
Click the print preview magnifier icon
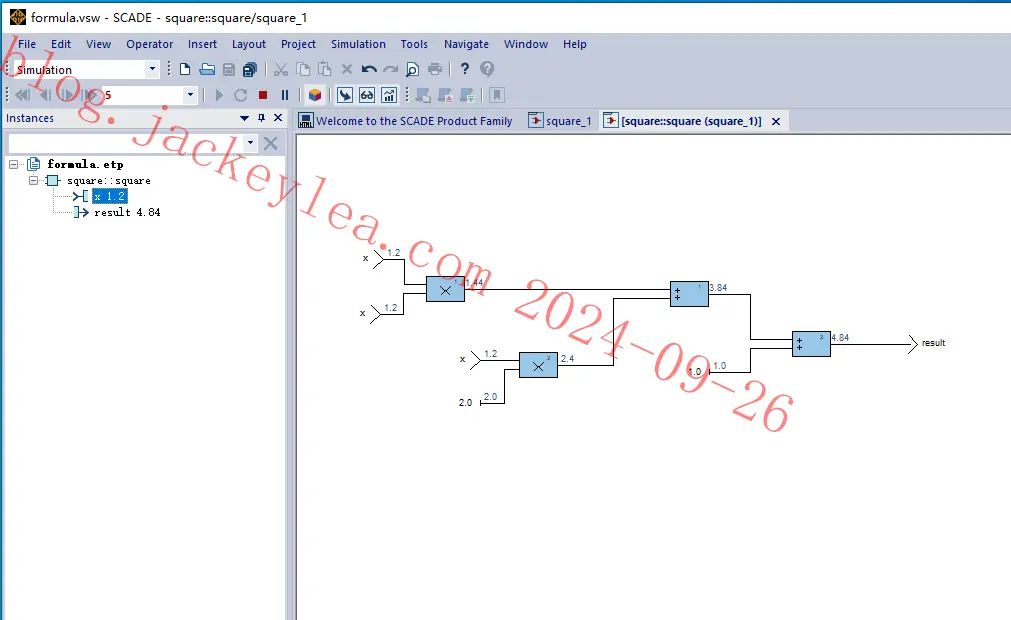pyautogui.click(x=413, y=69)
